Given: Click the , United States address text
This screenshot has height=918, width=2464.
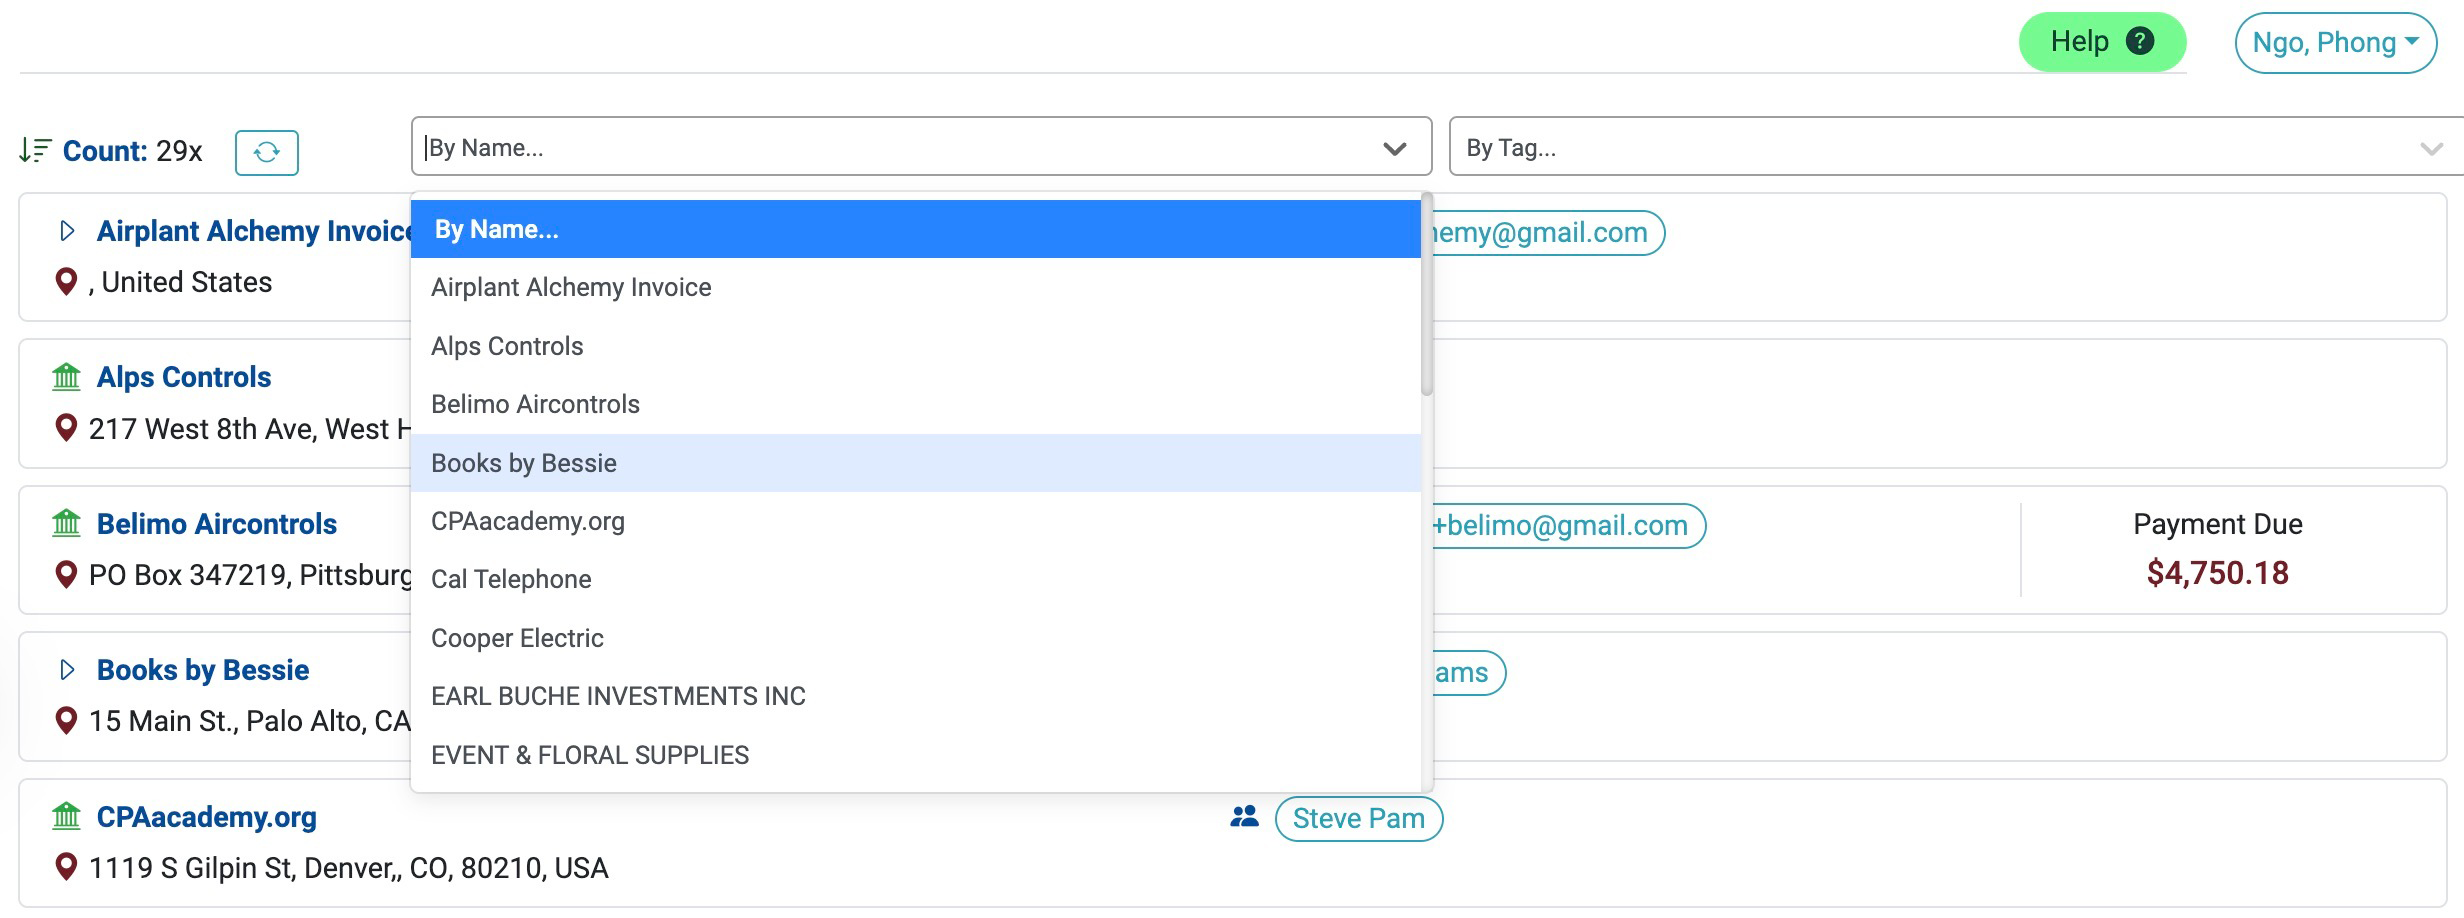Looking at the screenshot, I should (180, 282).
